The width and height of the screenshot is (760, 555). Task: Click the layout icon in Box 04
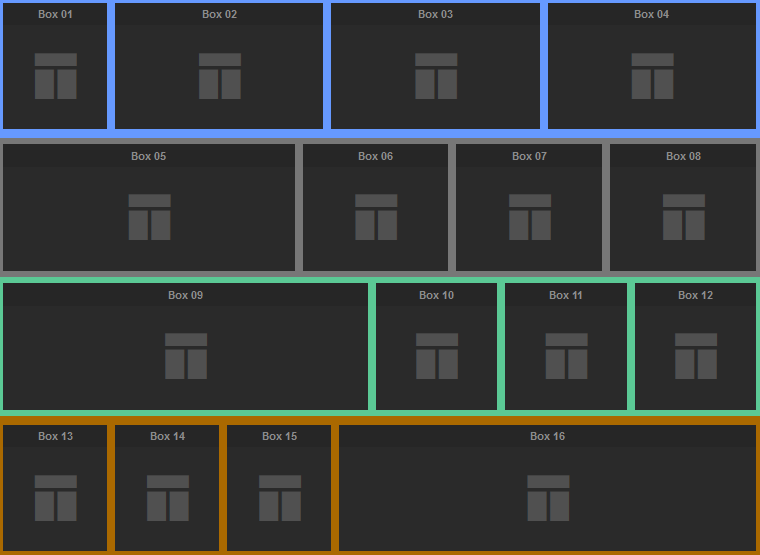point(652,76)
